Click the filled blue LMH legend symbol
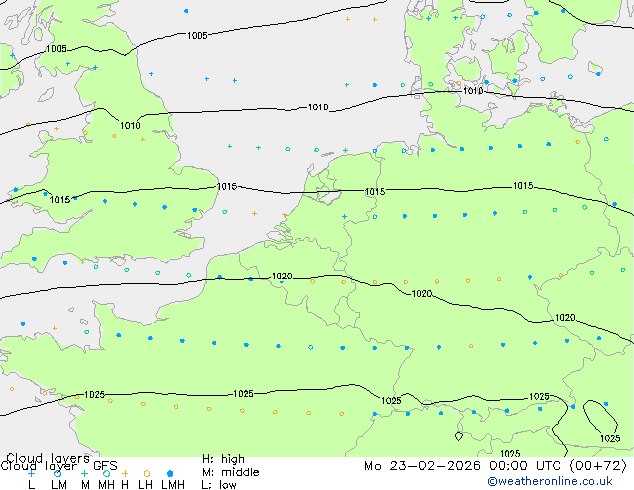Image resolution: width=634 pixels, height=490 pixels. coord(170,473)
